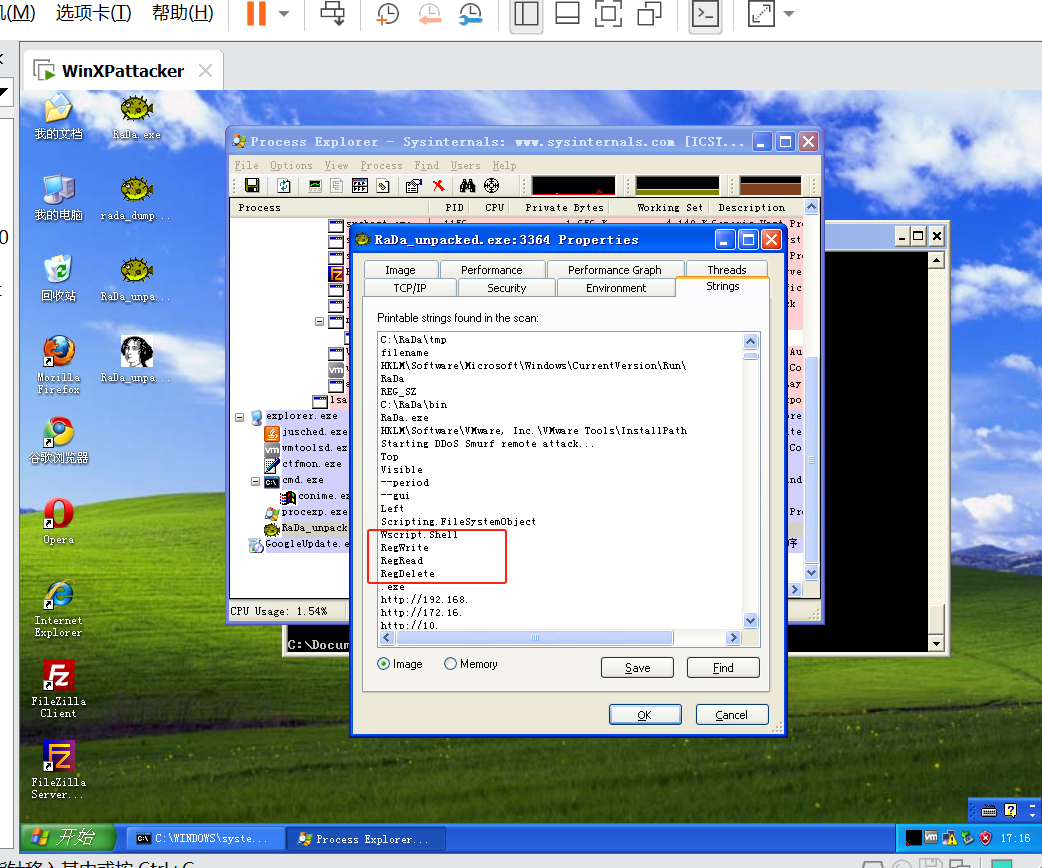Click the Save icon in Process Explorer toolbar
This screenshot has width=1042, height=868.
[x=252, y=186]
